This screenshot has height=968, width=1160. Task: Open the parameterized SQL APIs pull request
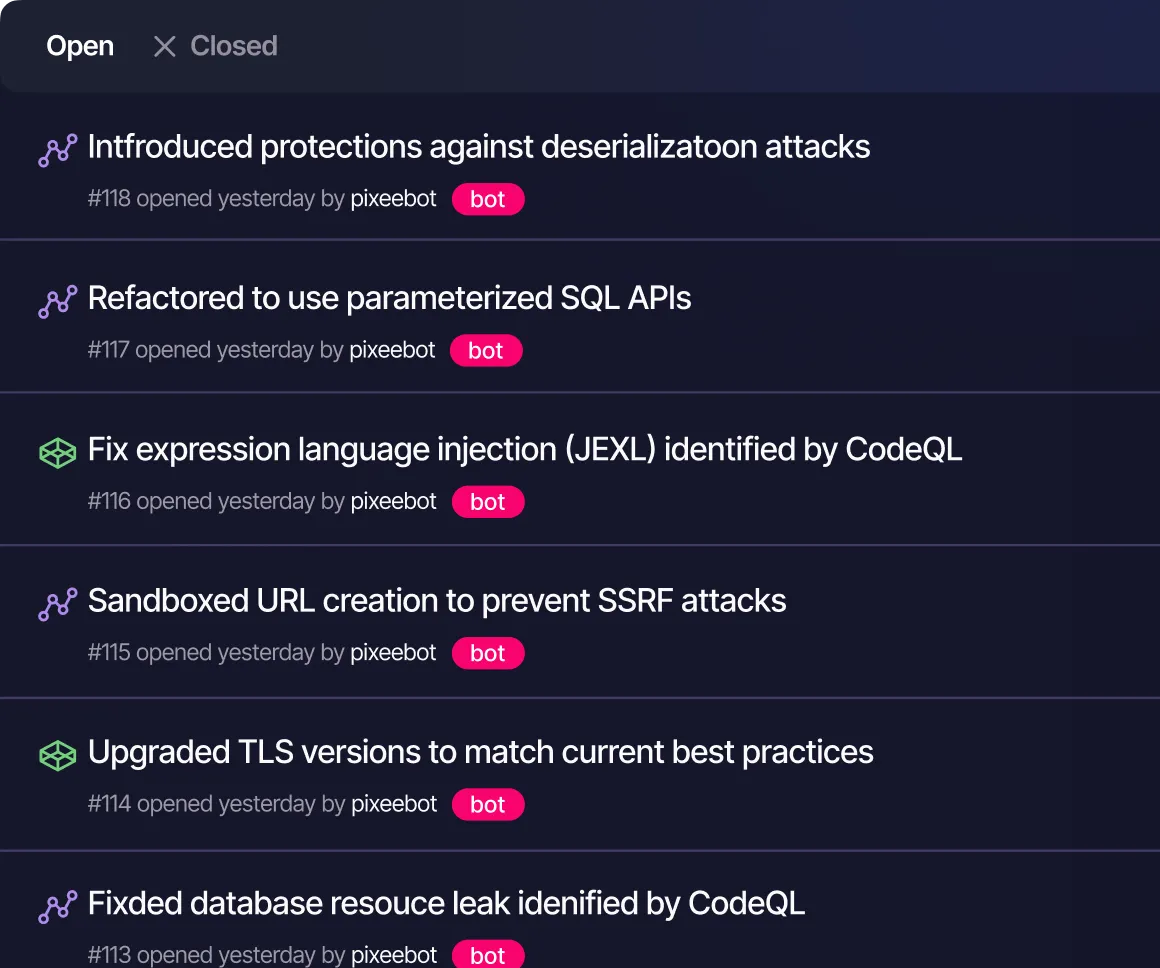390,297
